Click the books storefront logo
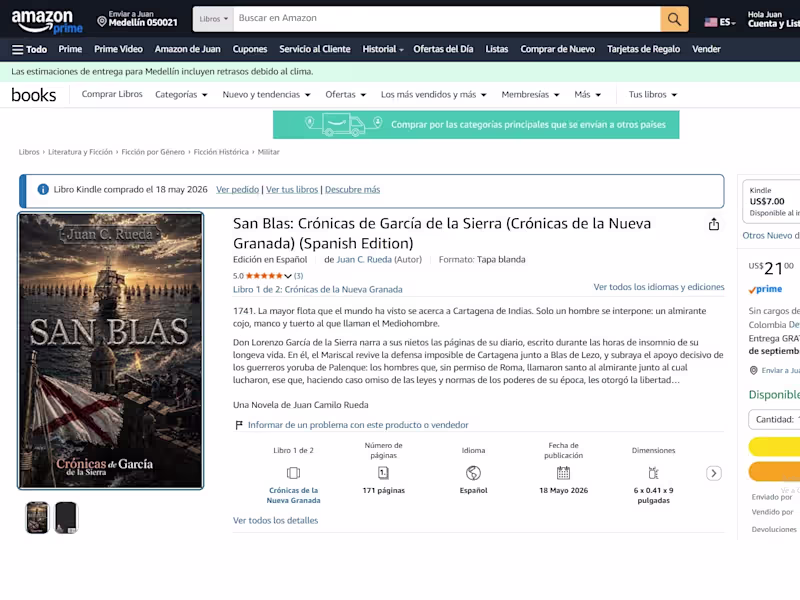 34,95
